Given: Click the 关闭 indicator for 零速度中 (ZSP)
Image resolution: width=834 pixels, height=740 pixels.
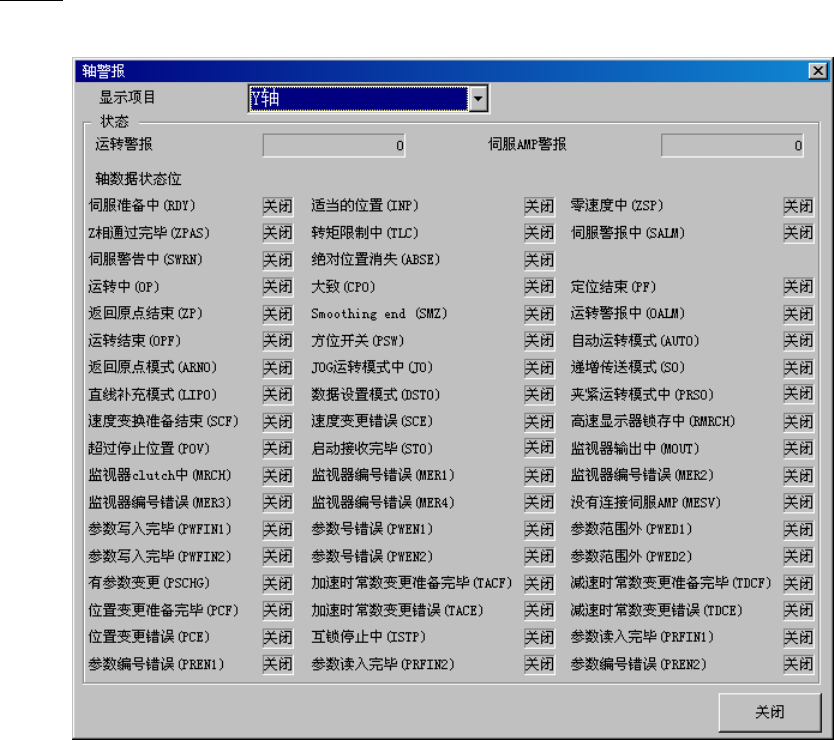Looking at the screenshot, I should click(x=798, y=206).
